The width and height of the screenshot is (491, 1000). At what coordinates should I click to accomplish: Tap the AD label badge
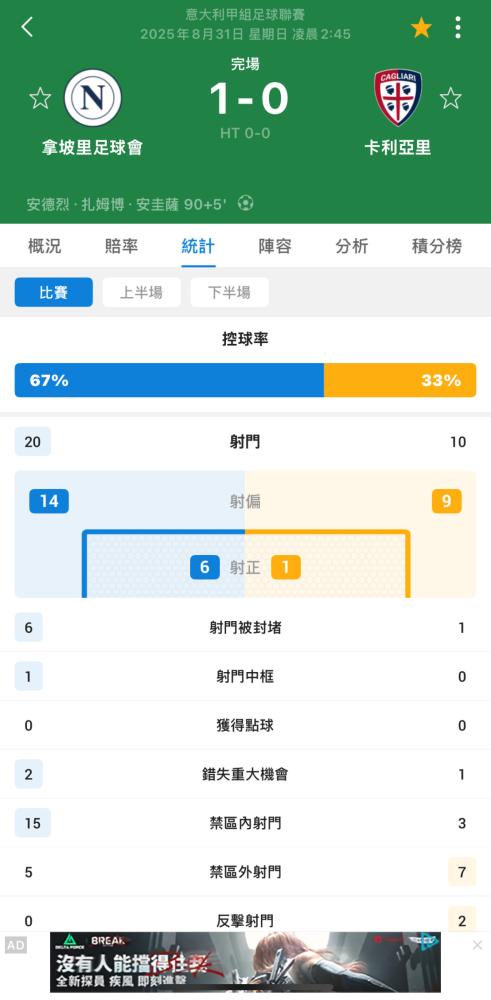16,945
